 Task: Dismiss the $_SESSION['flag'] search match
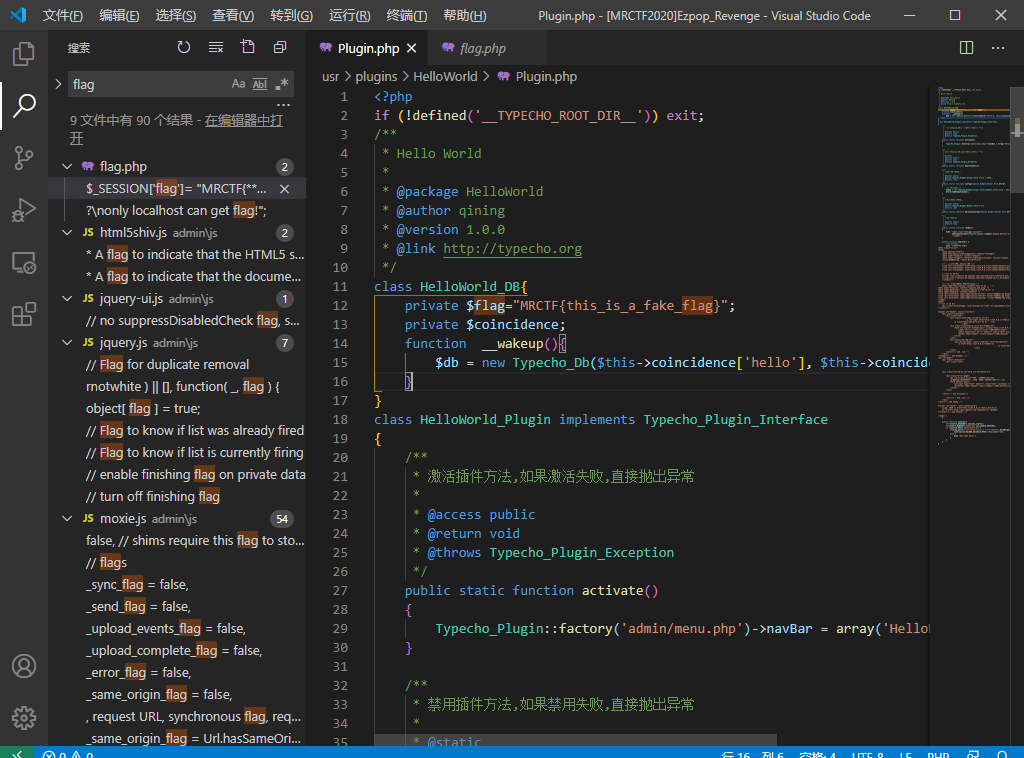tap(285, 189)
